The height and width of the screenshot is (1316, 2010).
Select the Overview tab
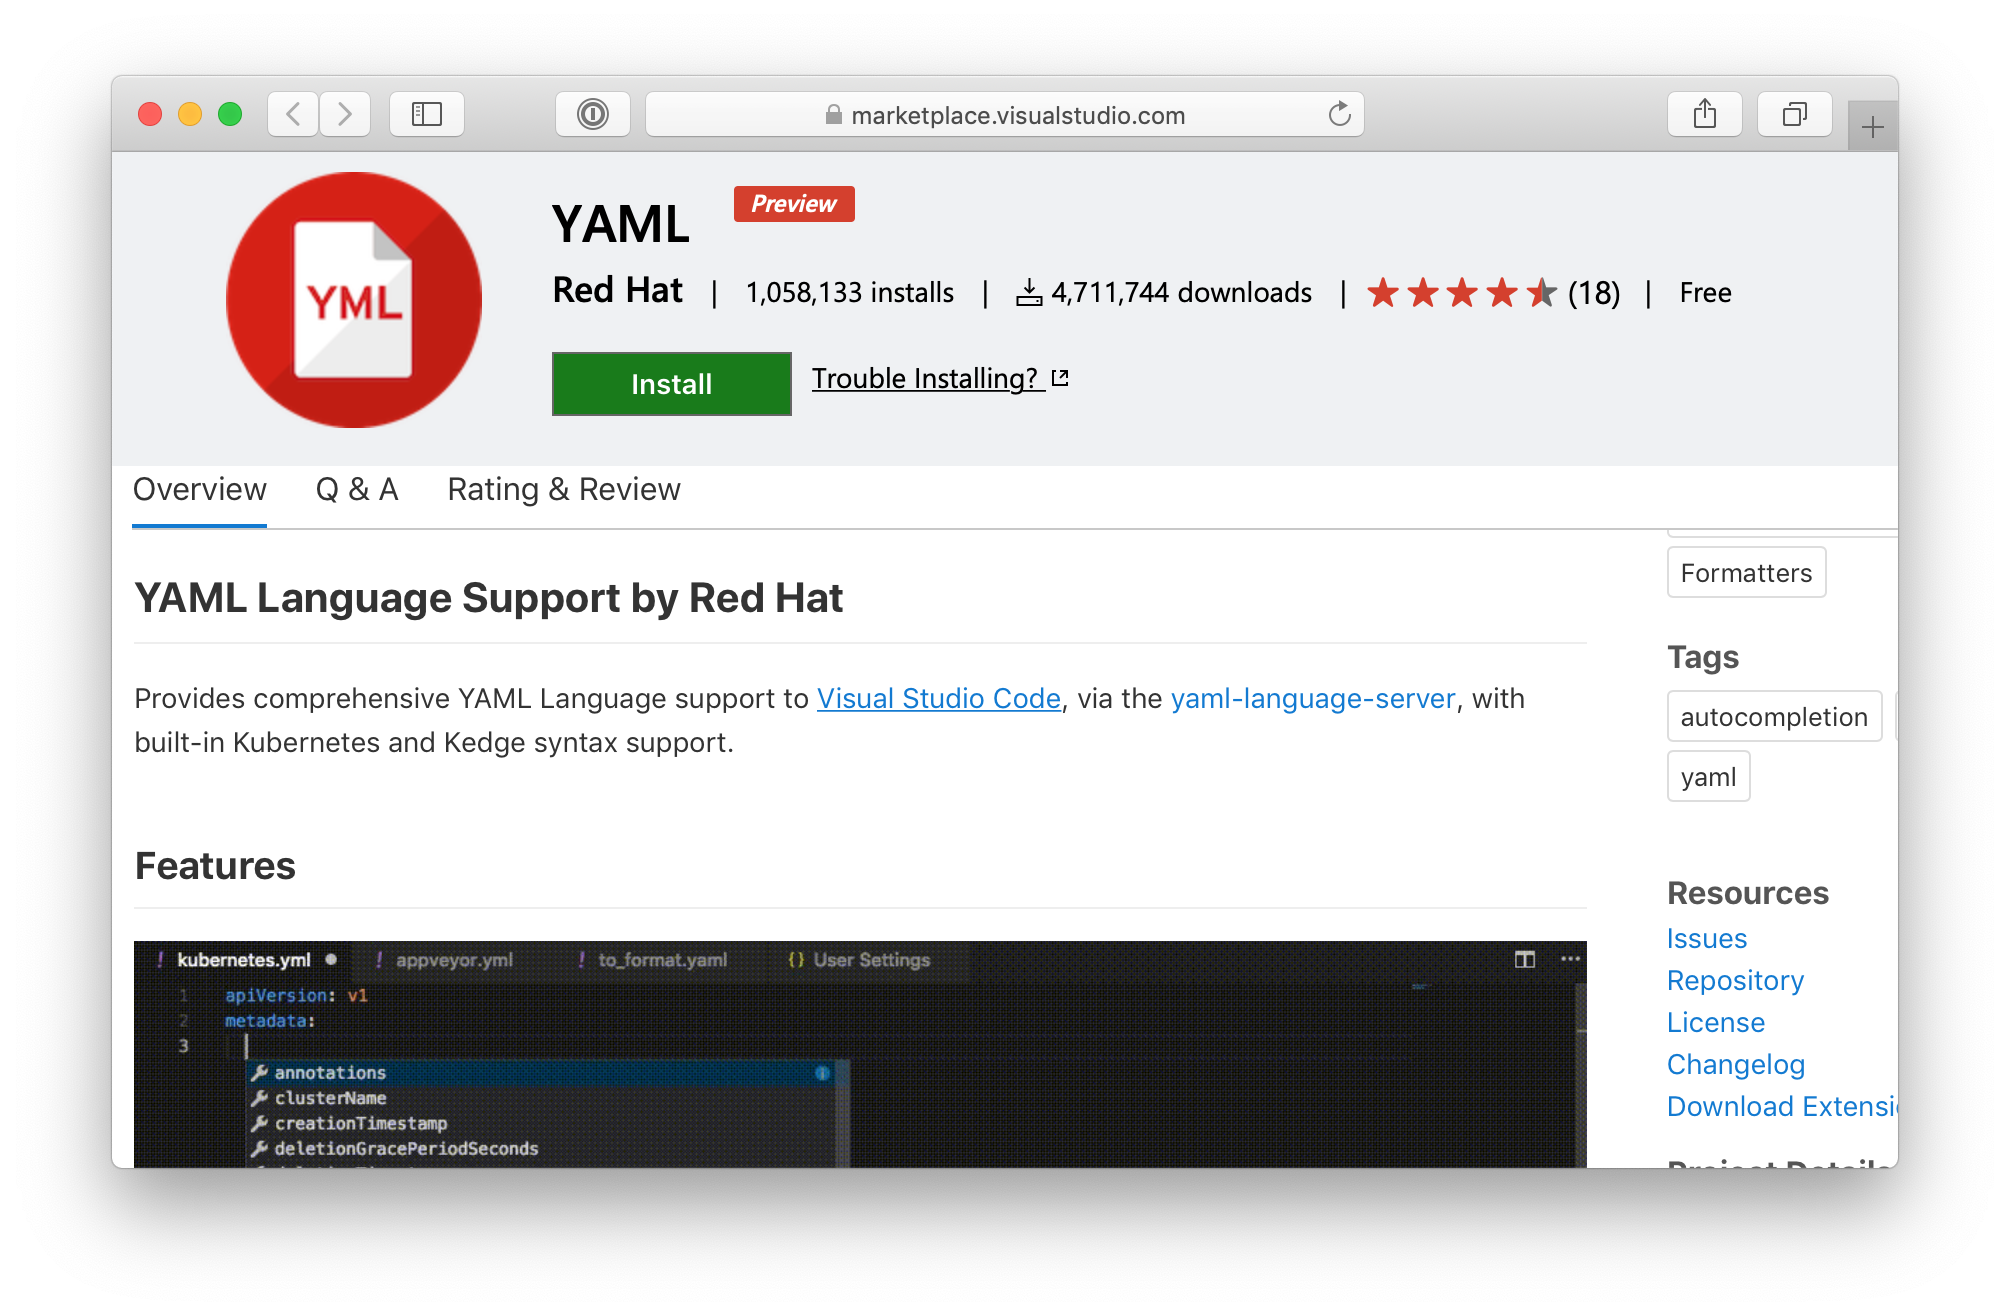click(x=199, y=489)
